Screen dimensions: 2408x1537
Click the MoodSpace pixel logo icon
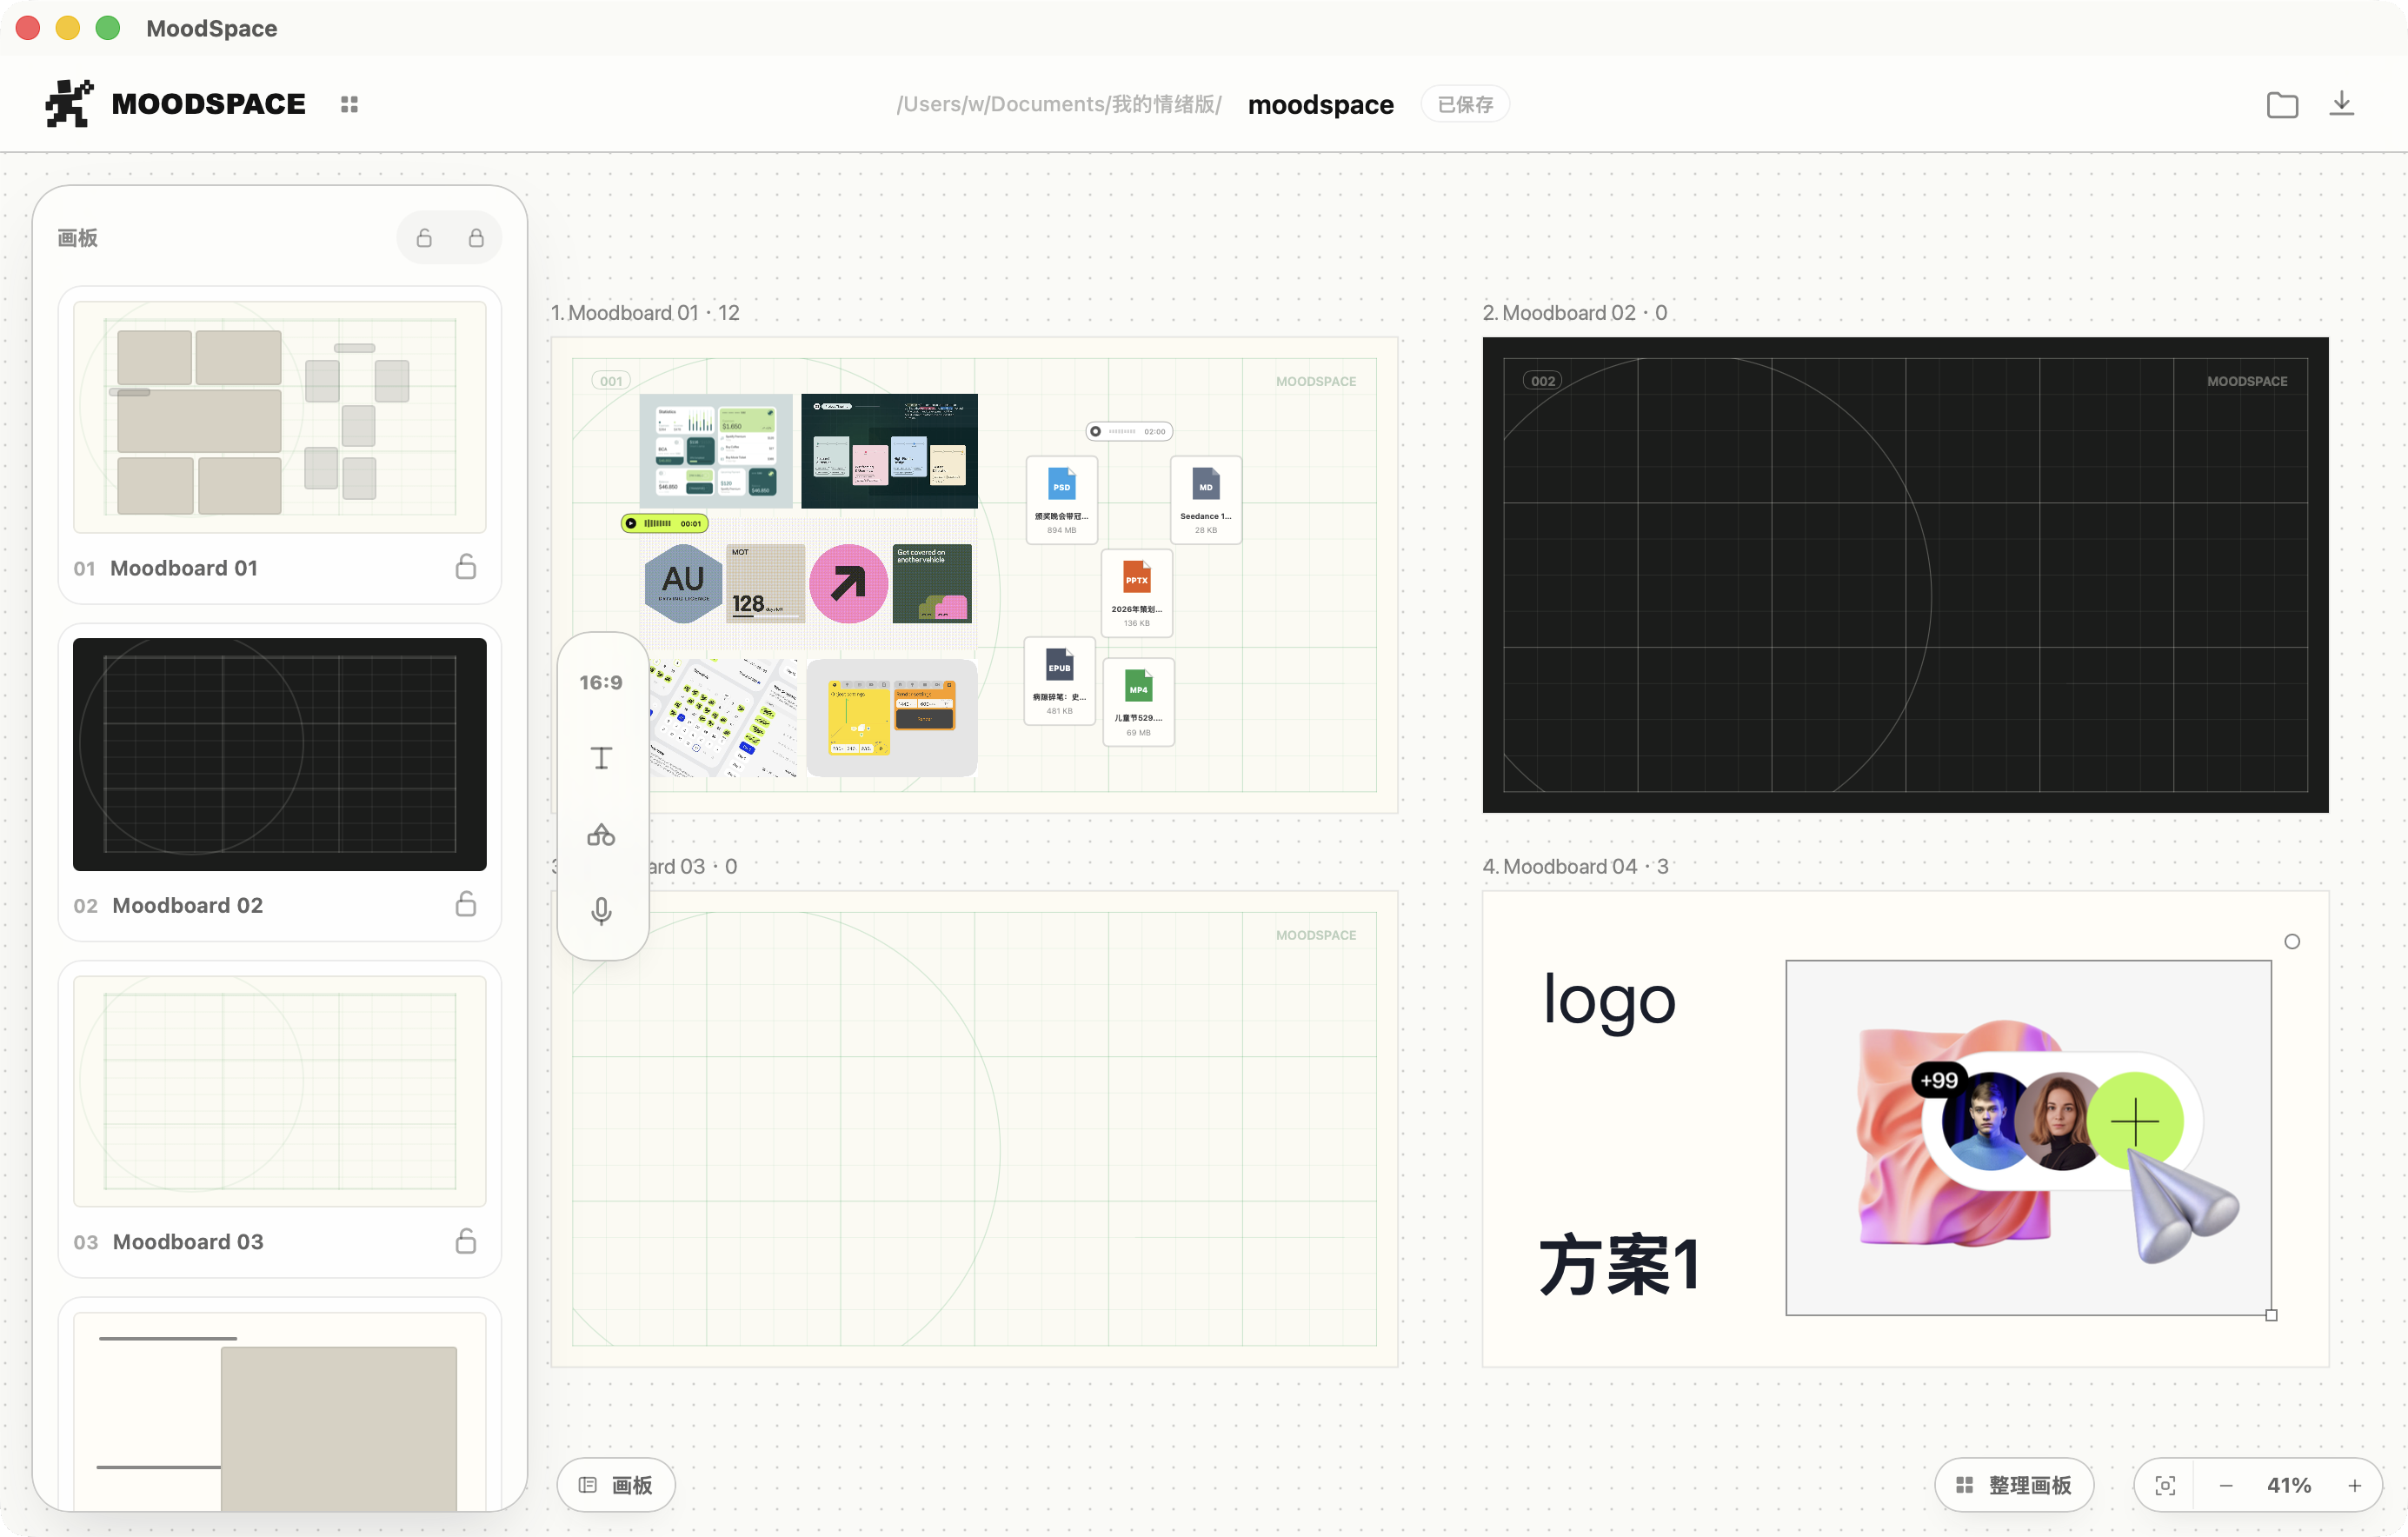pos(69,103)
